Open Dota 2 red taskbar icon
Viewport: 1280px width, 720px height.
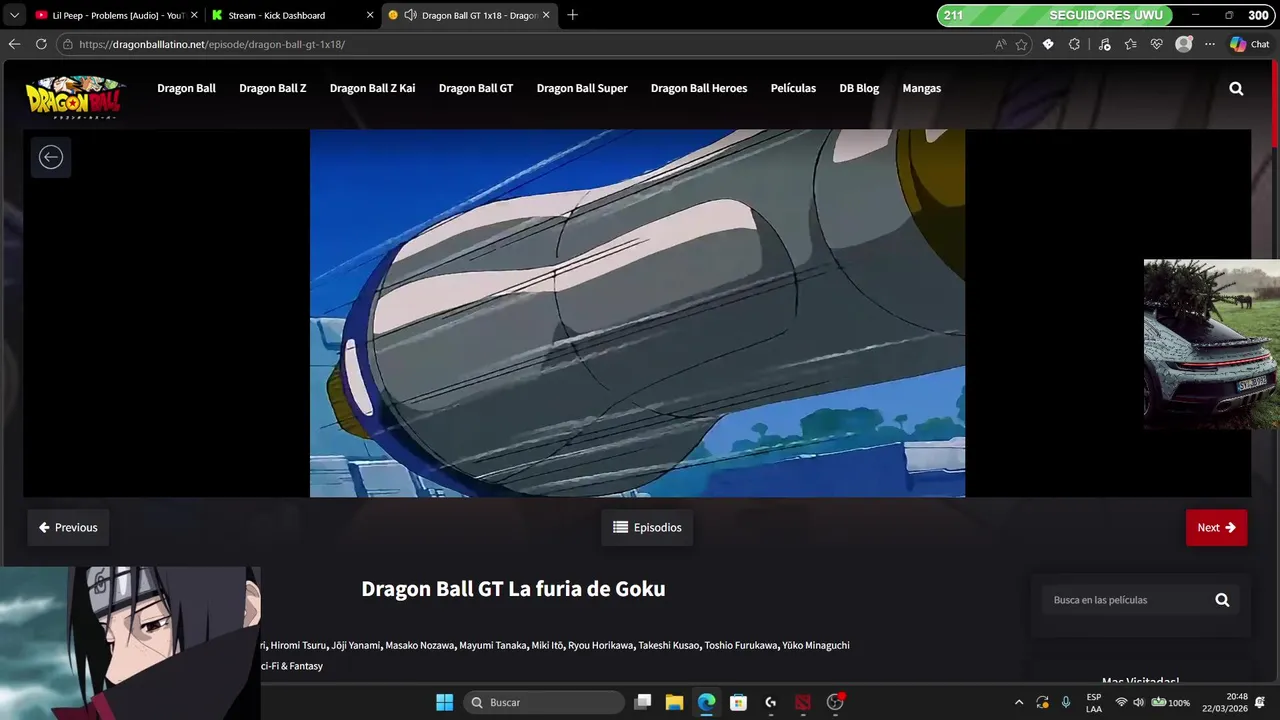[803, 702]
